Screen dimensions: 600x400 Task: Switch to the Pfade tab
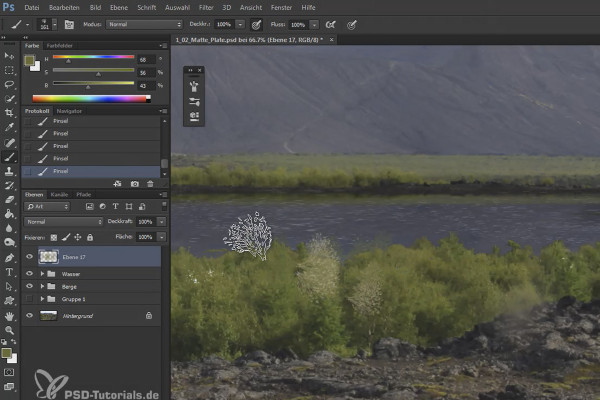pos(83,194)
